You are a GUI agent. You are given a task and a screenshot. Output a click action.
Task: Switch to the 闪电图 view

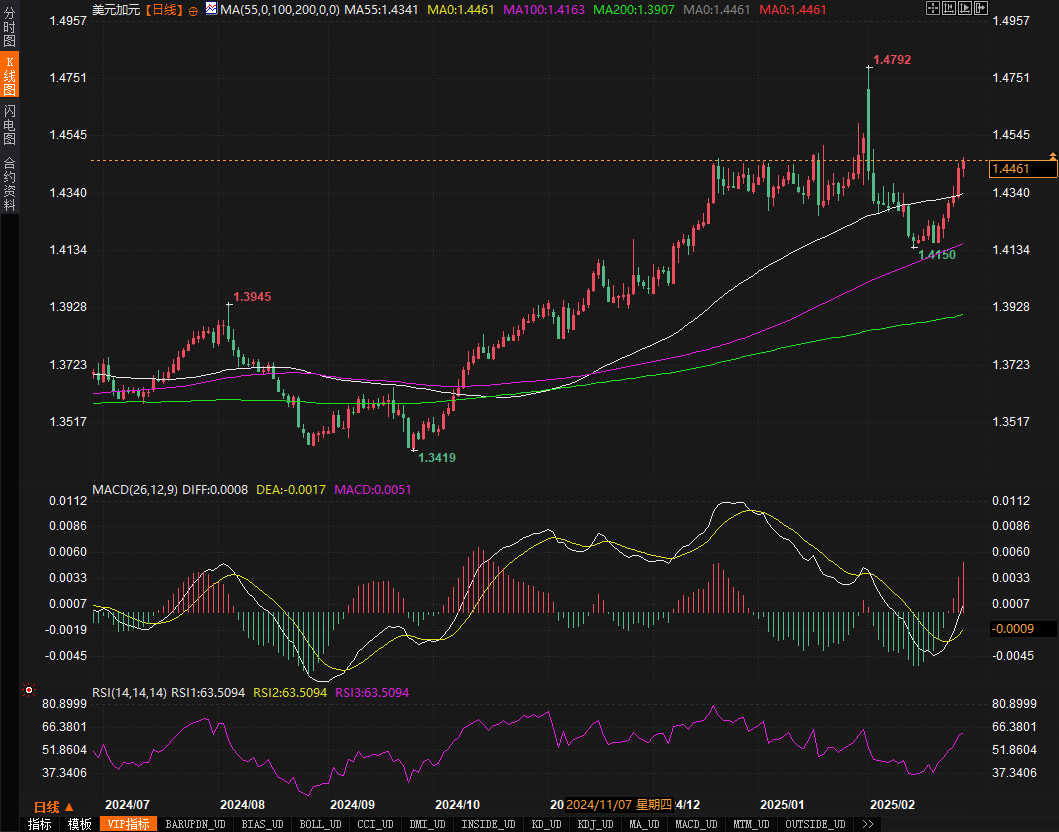pyautogui.click(x=9, y=124)
